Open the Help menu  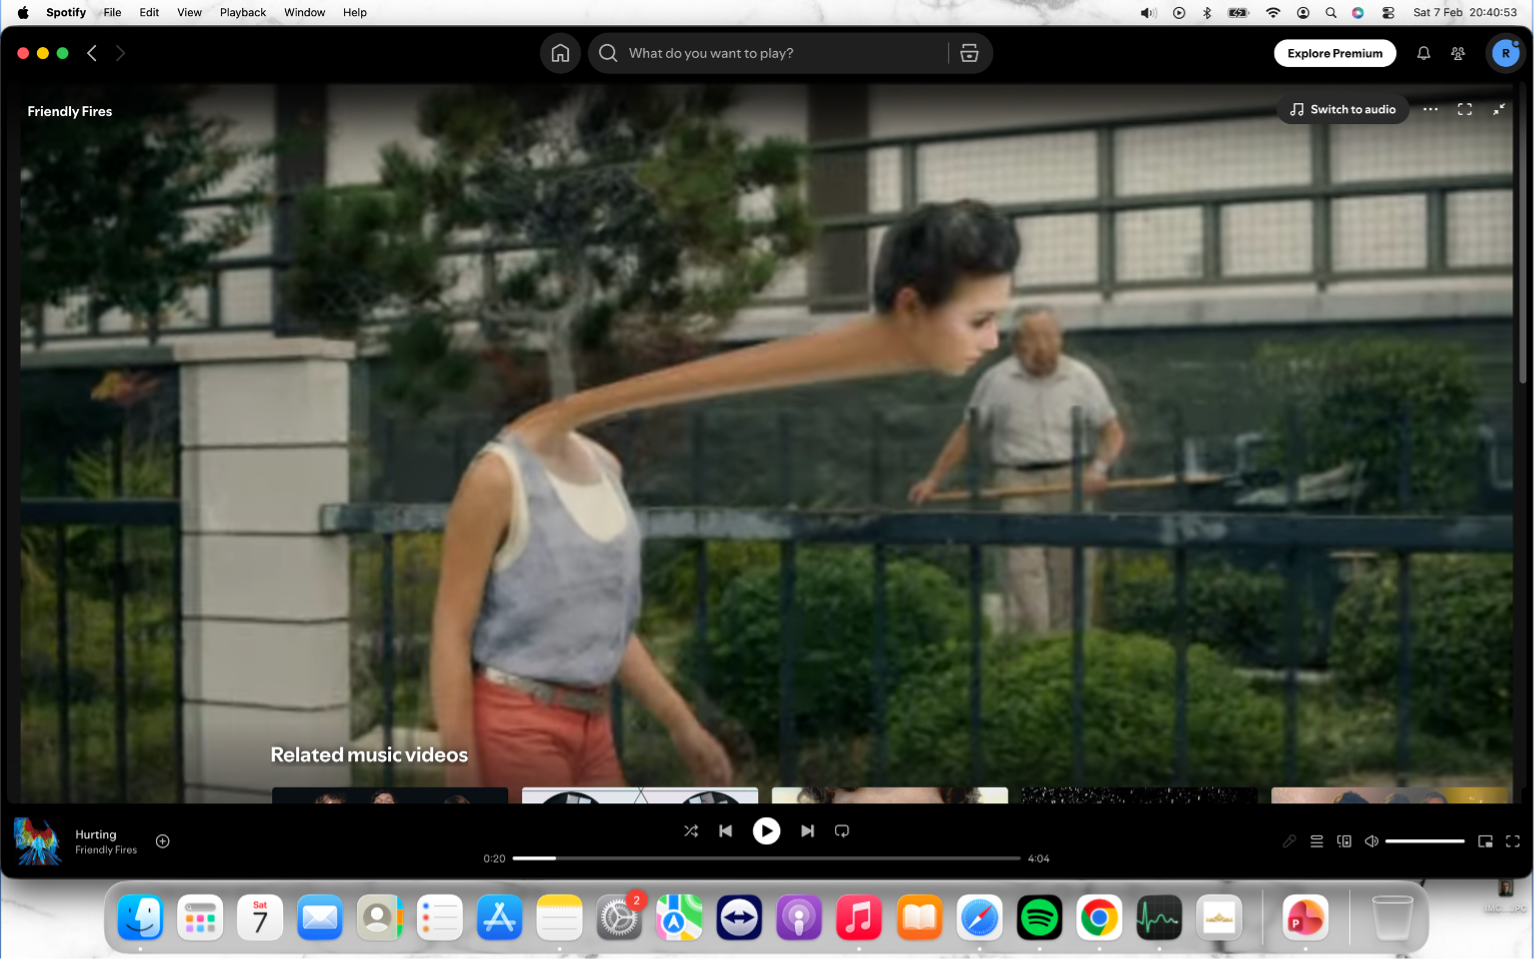(355, 12)
